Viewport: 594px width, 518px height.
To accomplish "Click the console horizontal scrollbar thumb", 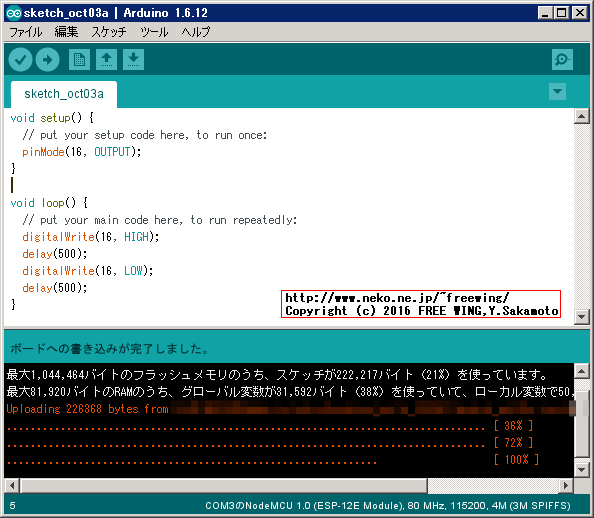I will (x=224, y=485).
